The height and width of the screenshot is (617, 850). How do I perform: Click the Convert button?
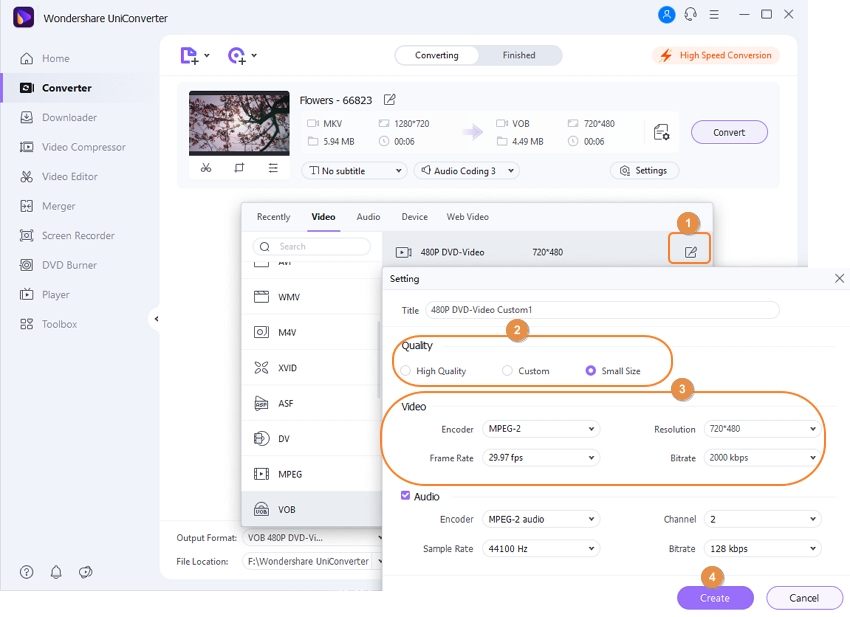[729, 132]
